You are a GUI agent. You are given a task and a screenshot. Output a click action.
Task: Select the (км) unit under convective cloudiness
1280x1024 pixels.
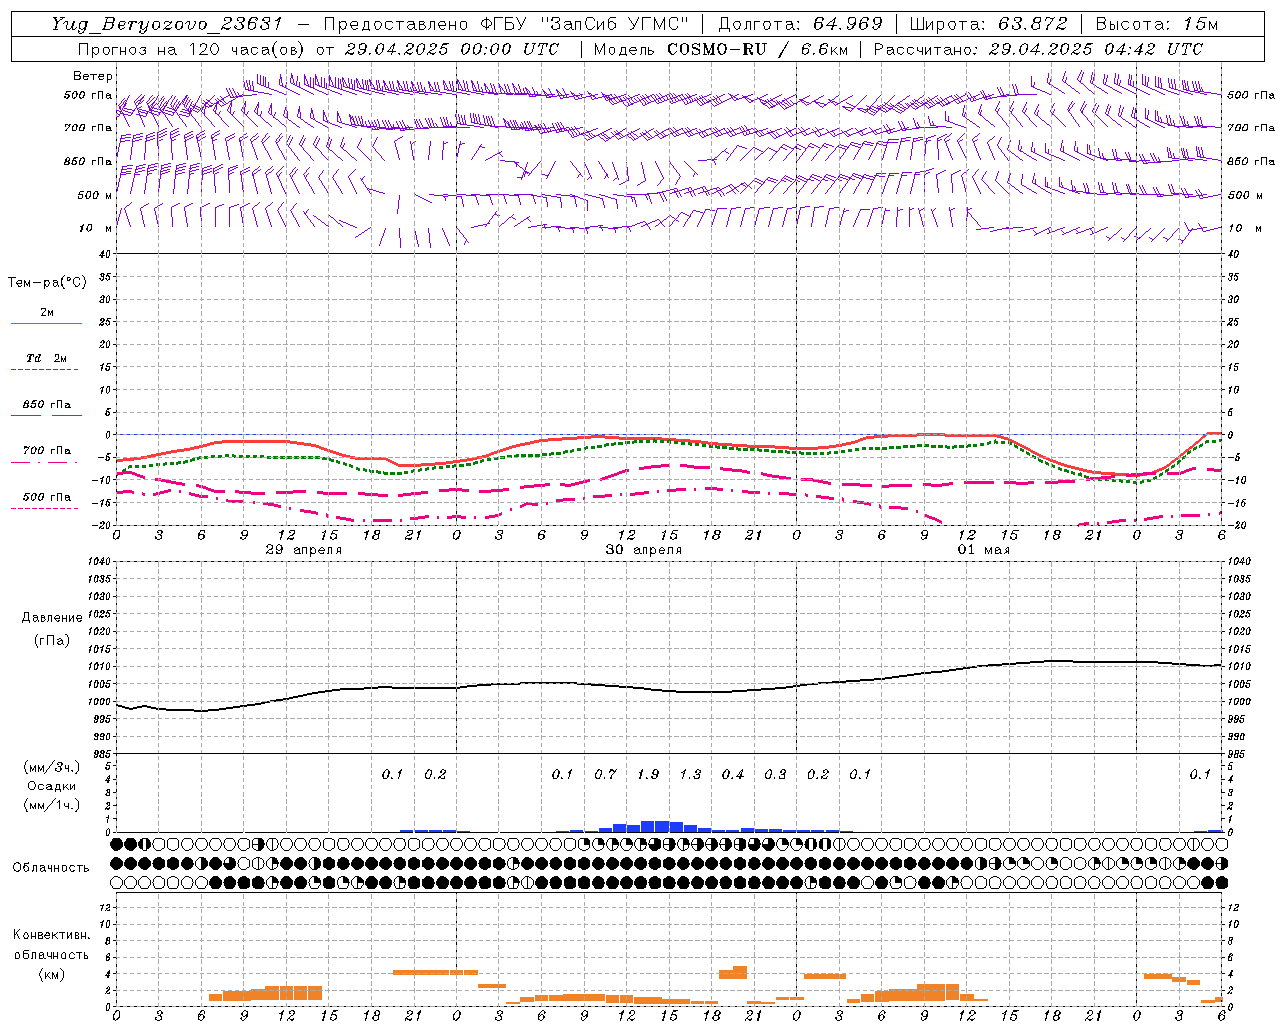(52, 973)
